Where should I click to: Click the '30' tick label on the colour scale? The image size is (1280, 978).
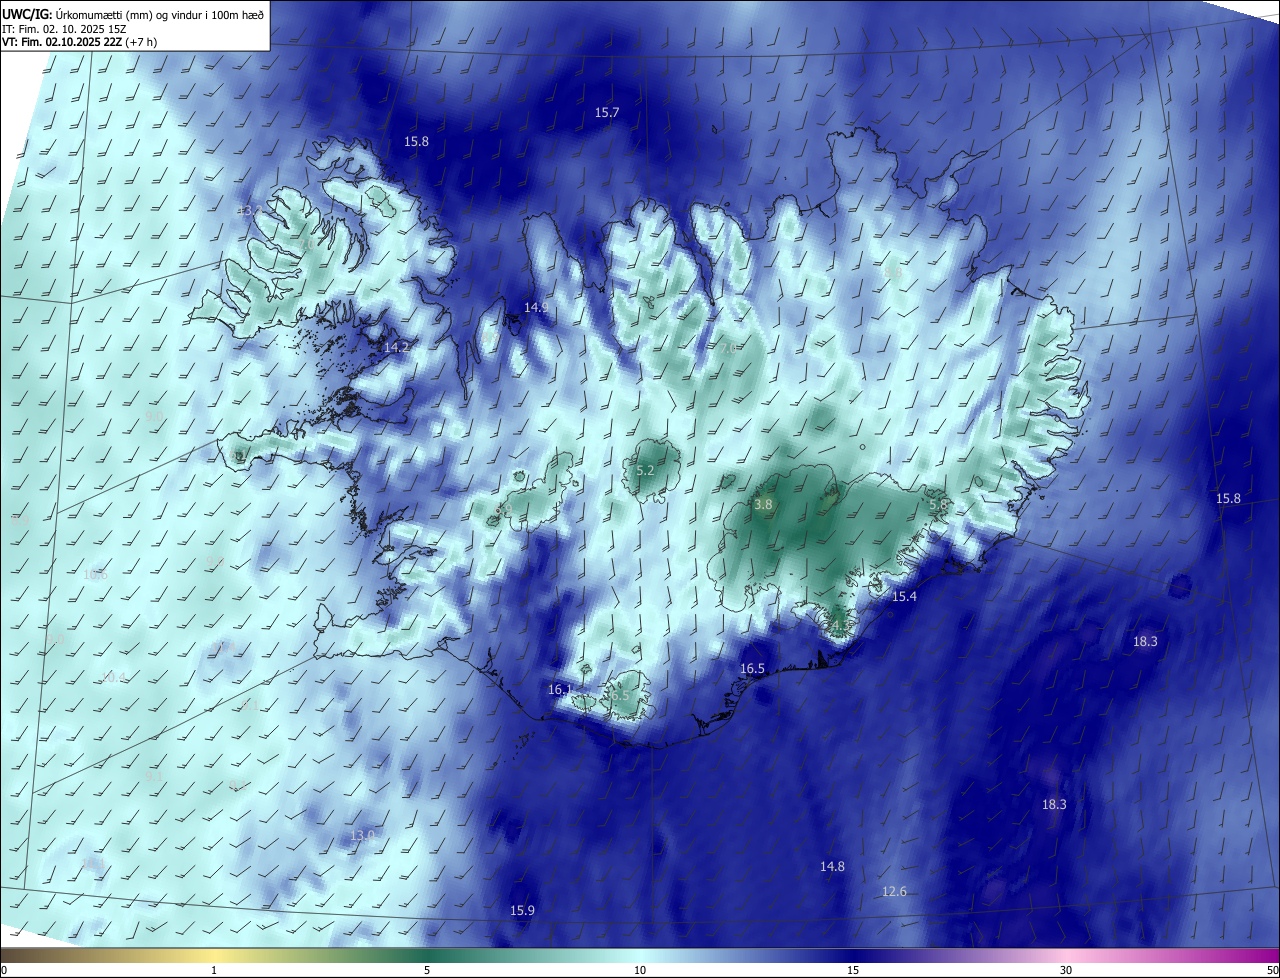tap(1066, 970)
